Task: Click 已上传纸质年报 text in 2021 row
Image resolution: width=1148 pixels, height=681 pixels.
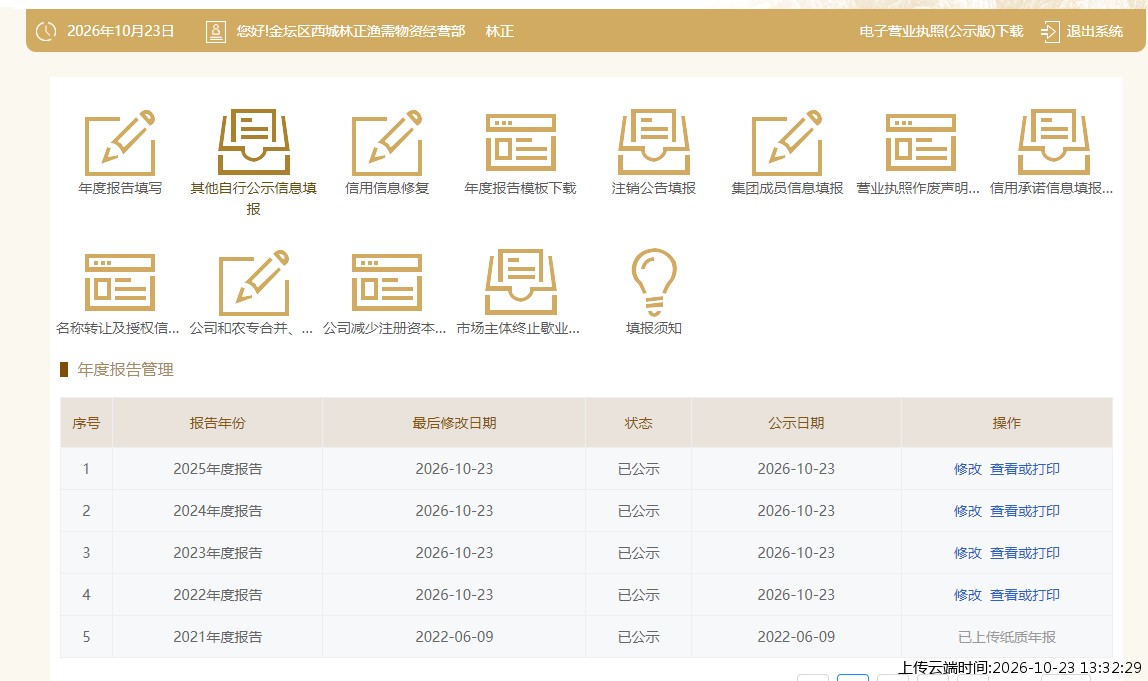Action: (1007, 637)
